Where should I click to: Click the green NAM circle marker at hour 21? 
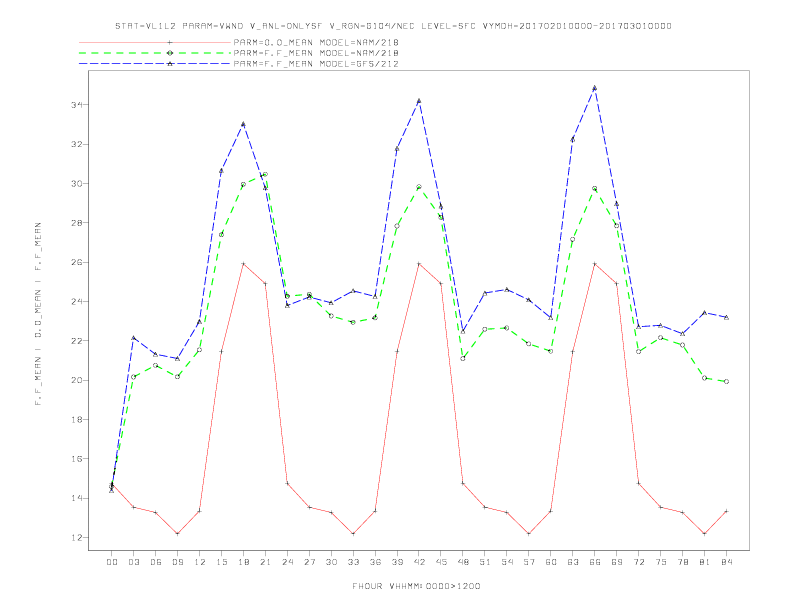coord(265,175)
